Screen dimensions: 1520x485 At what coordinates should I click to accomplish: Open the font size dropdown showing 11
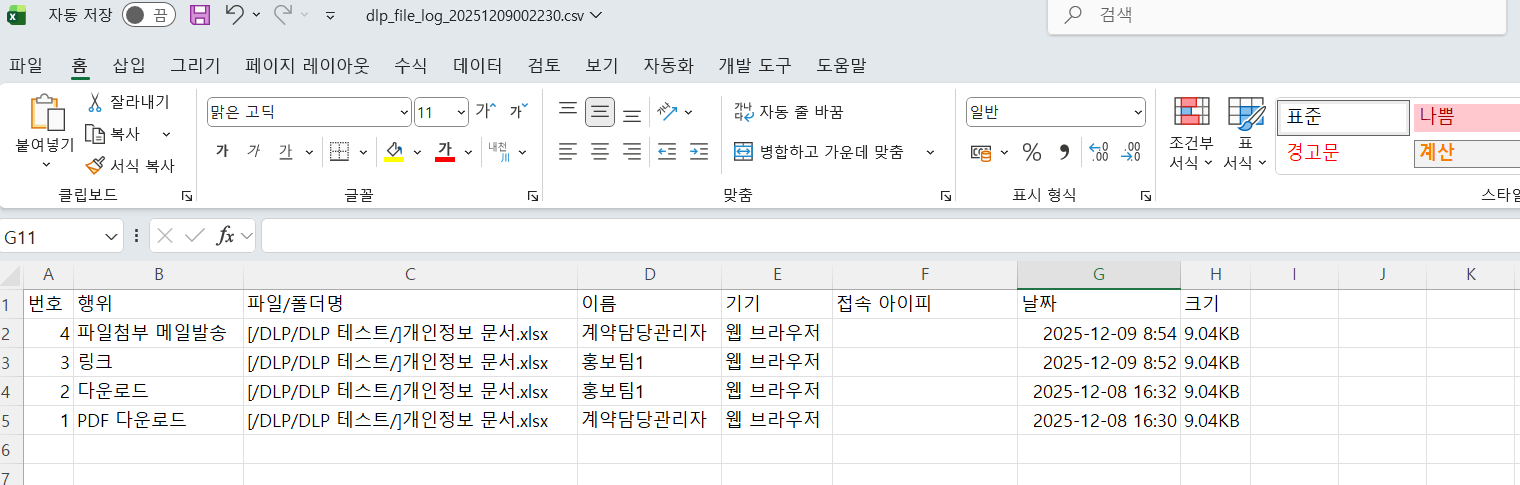(461, 112)
